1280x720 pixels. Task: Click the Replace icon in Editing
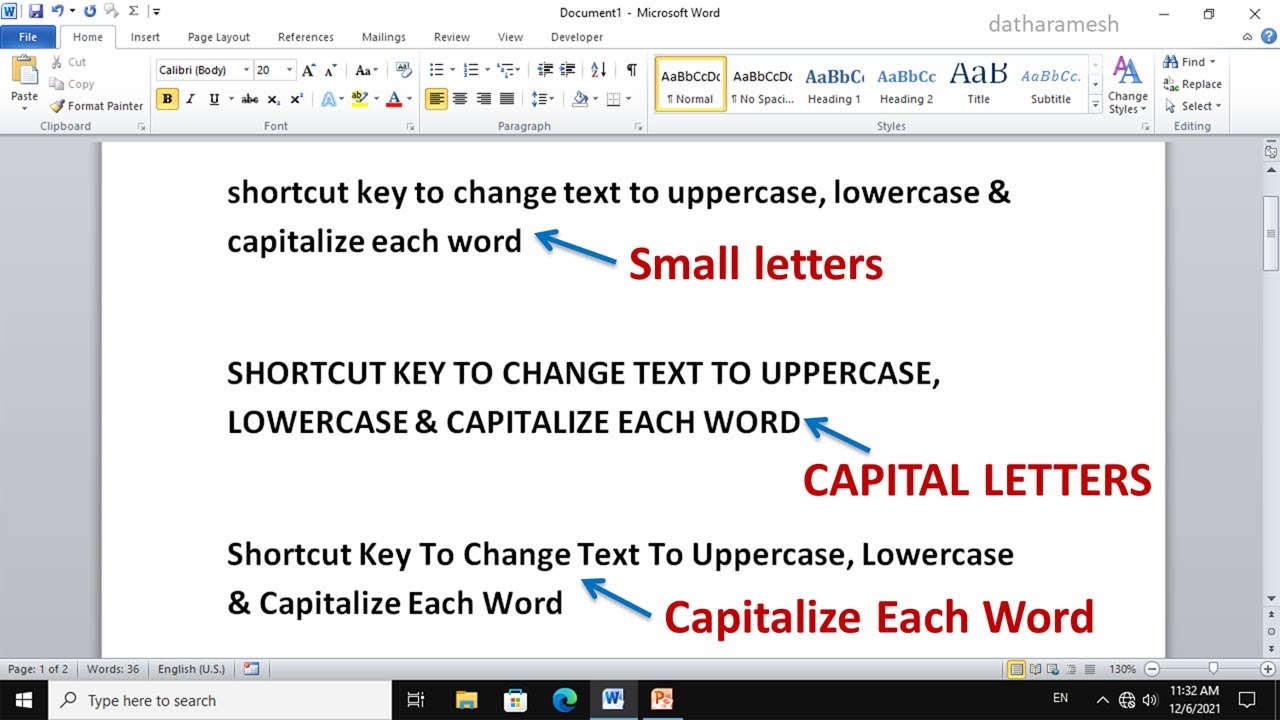(x=1171, y=84)
